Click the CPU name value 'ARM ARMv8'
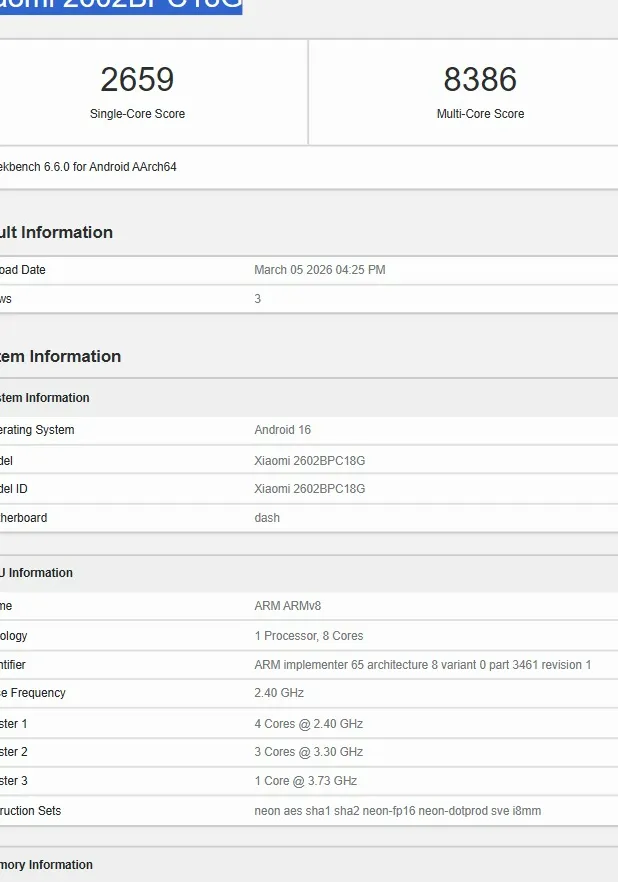This screenshot has height=882, width=618. pyautogui.click(x=287, y=606)
